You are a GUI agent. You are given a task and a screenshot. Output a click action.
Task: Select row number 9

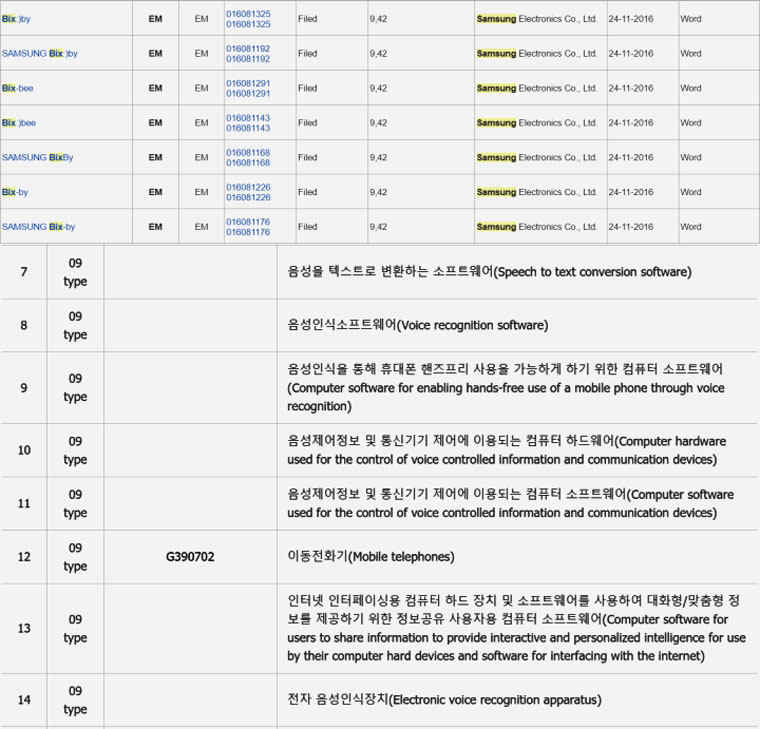click(x=24, y=388)
